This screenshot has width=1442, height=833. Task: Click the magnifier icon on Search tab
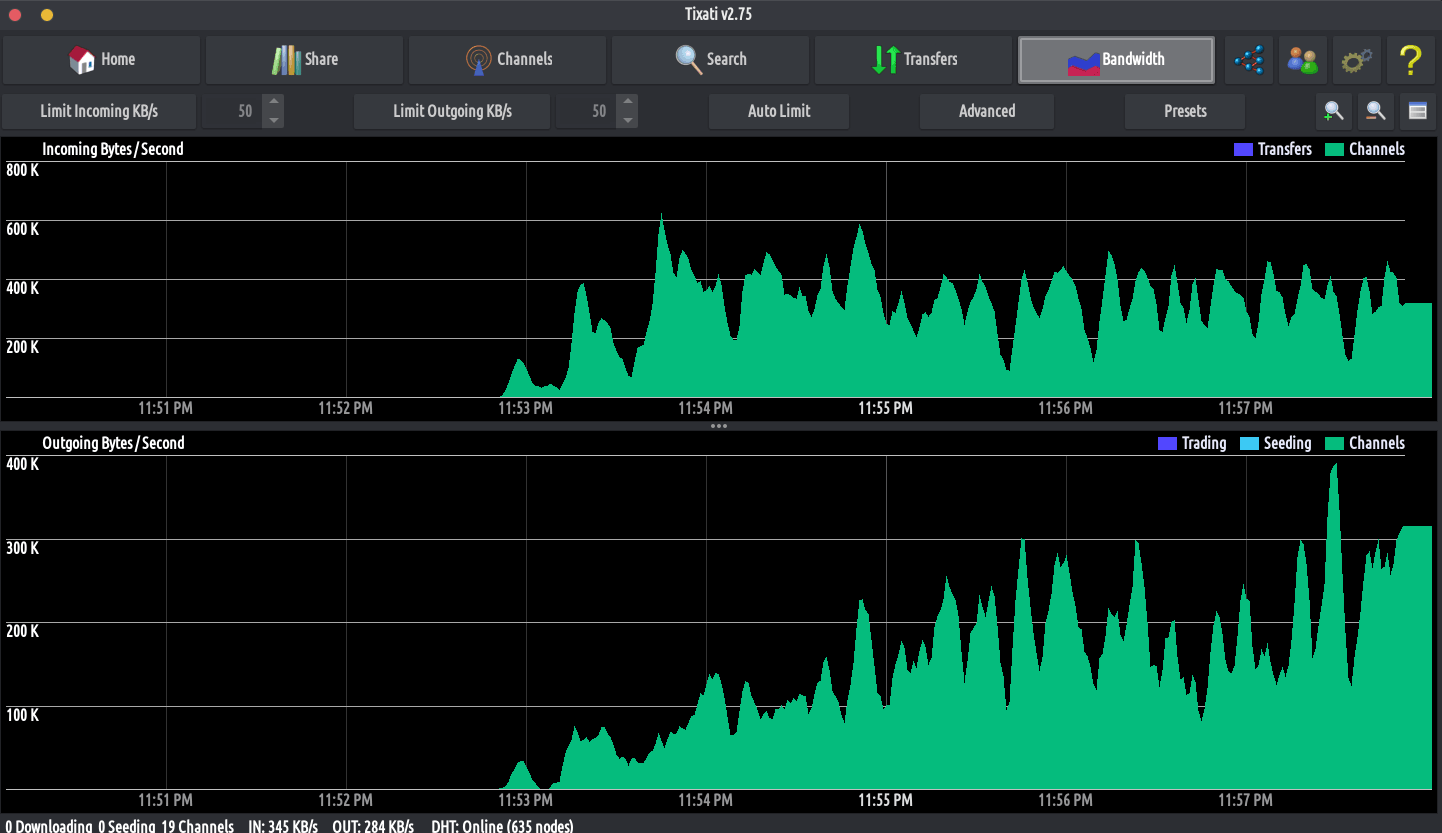pyautogui.click(x=689, y=60)
